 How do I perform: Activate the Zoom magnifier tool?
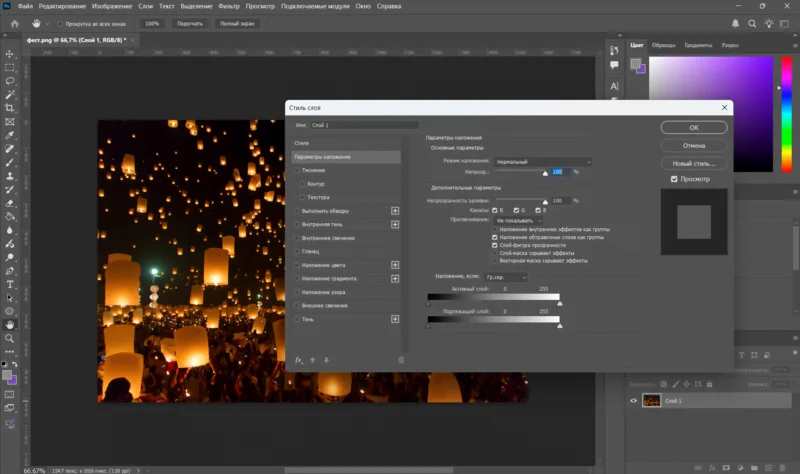(x=10, y=338)
